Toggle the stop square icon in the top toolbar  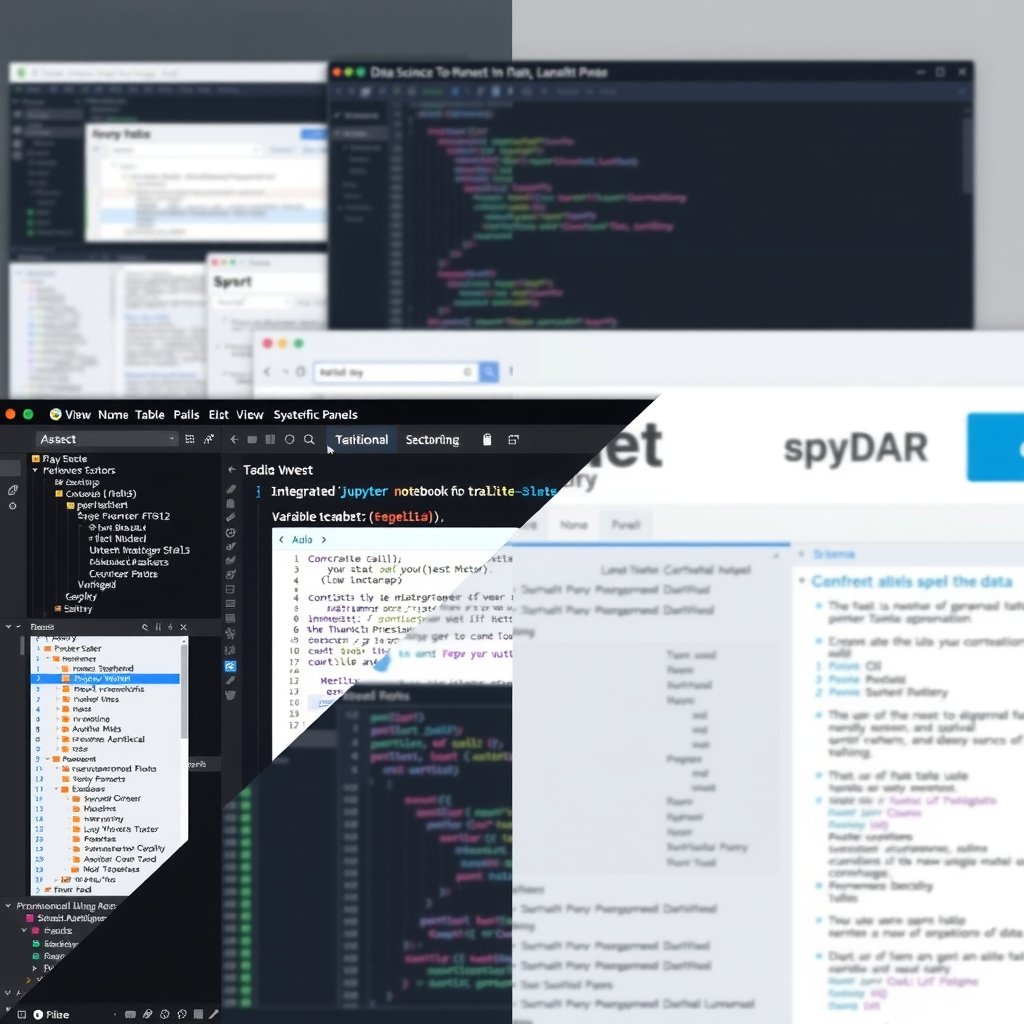point(252,440)
